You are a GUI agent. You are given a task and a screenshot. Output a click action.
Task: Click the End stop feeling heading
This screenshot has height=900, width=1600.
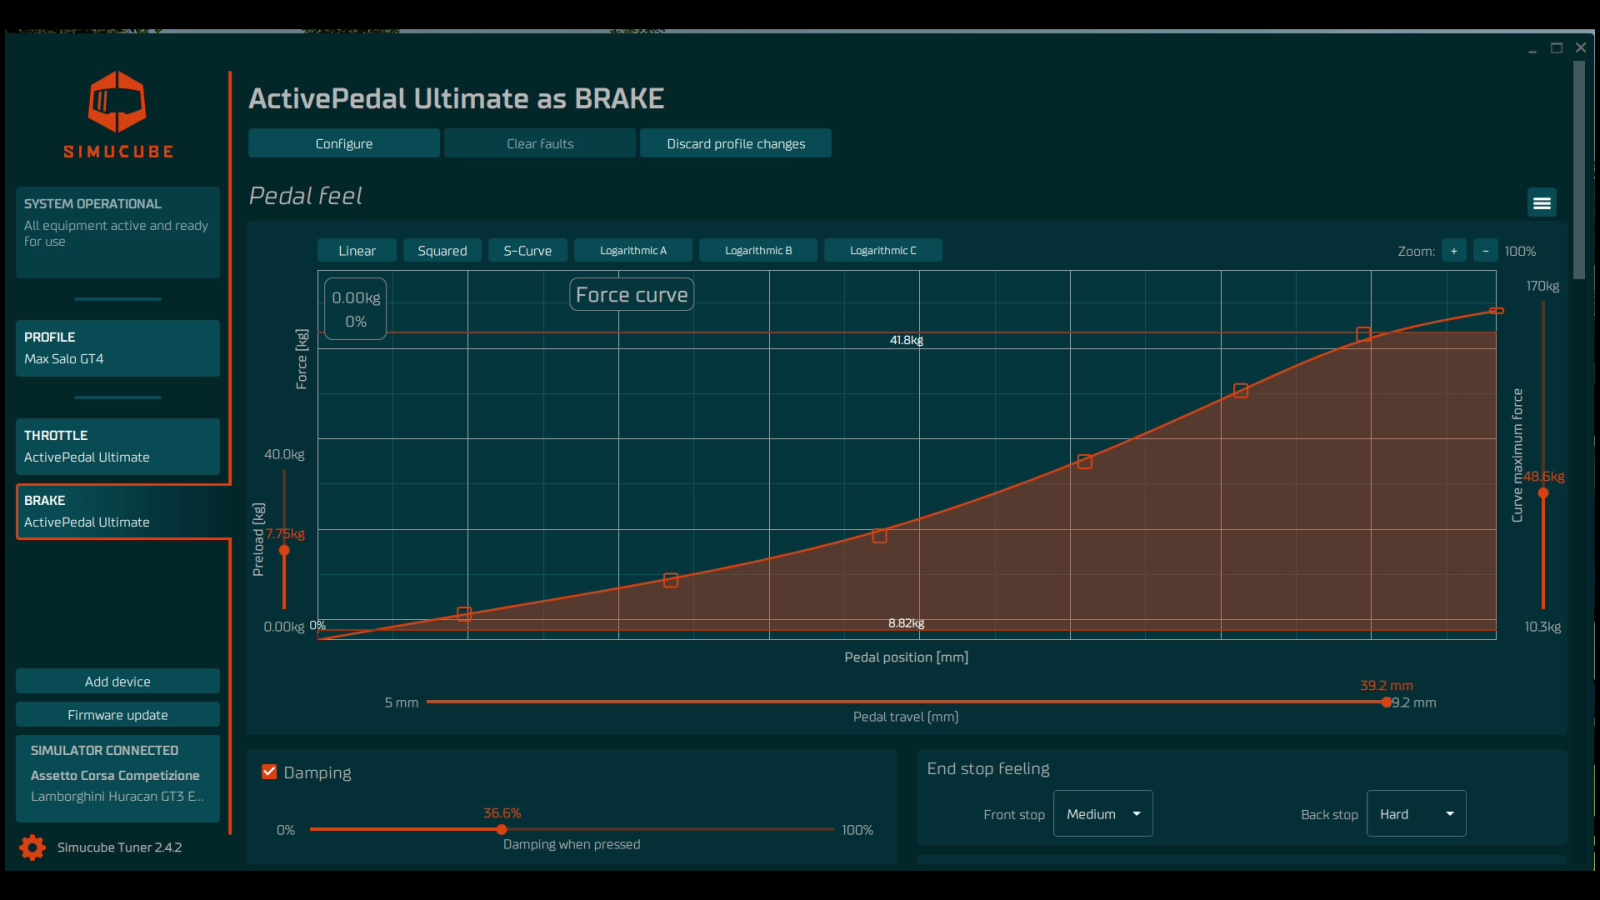[x=988, y=768]
